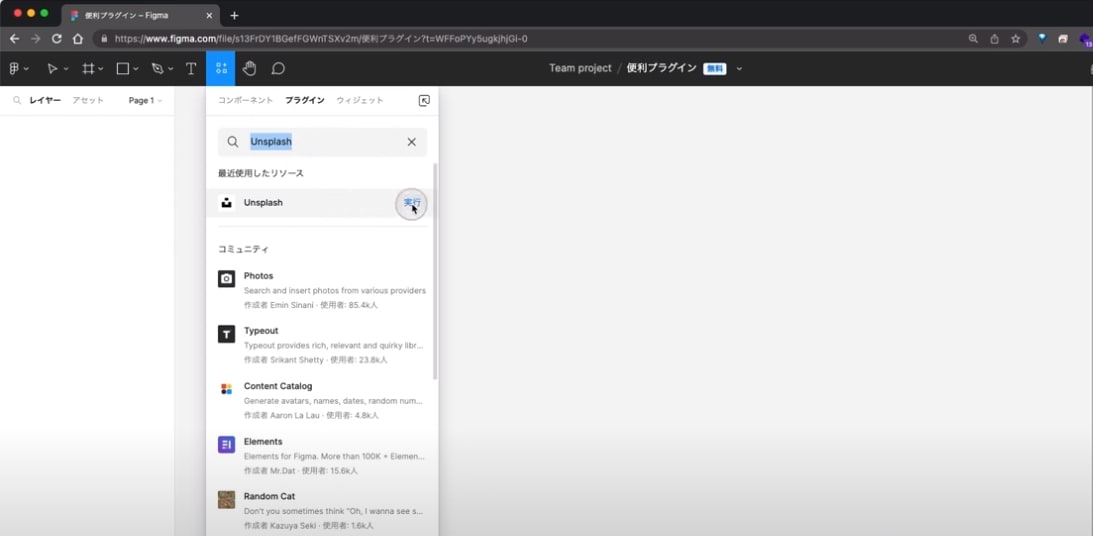This screenshot has width=1093, height=536.
Task: Open the Random Cat plugin
Action: click(x=322, y=511)
